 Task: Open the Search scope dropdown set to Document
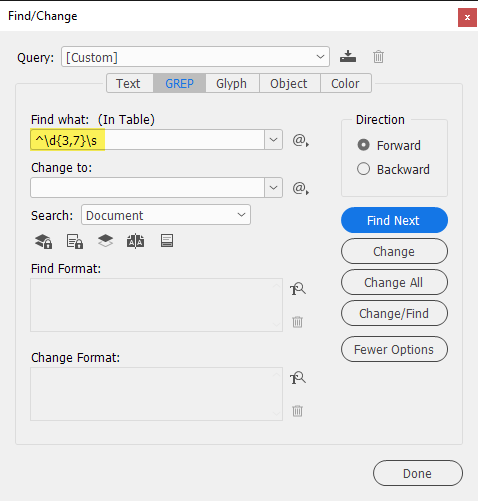(166, 215)
